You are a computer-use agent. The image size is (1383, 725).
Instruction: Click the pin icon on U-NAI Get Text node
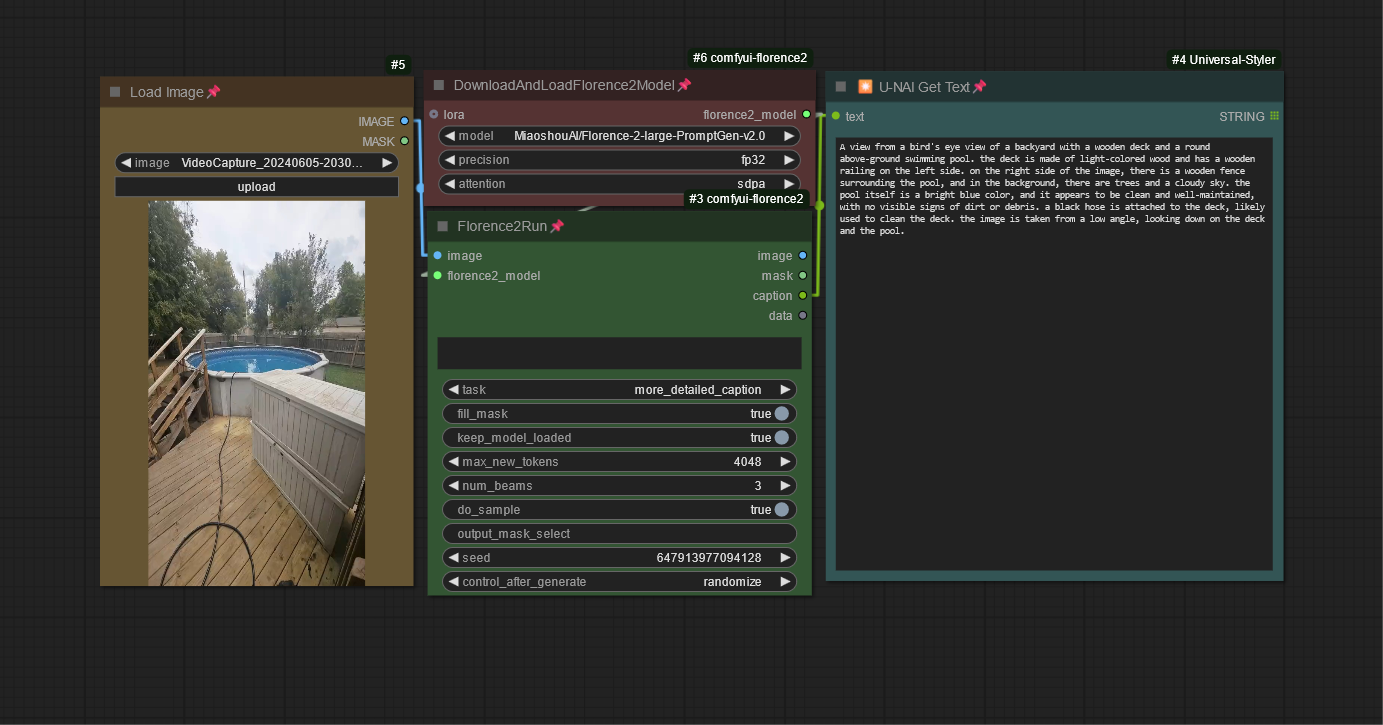[x=979, y=87]
